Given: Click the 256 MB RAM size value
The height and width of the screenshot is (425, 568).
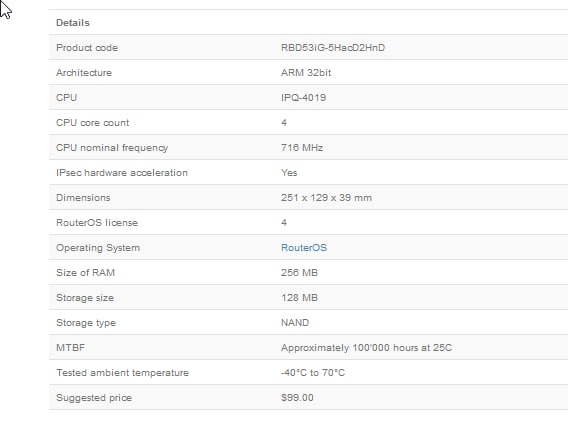Looking at the screenshot, I should tap(299, 272).
